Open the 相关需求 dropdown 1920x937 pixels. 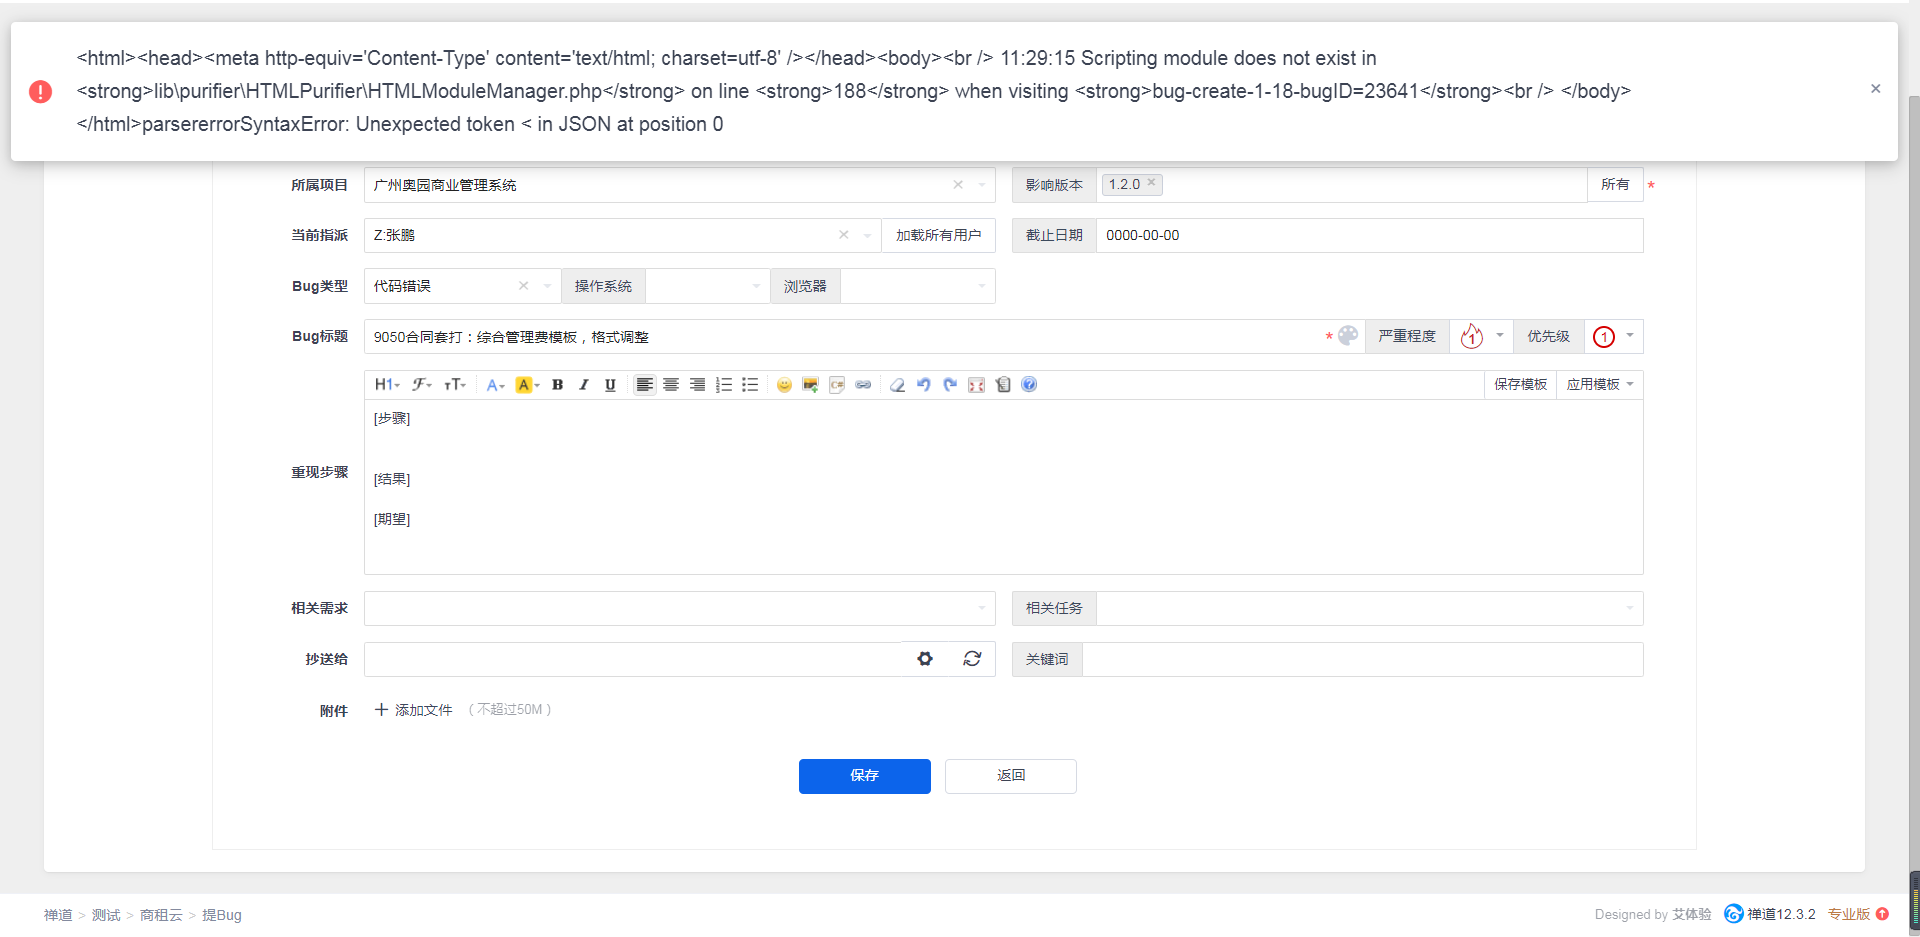[x=680, y=608]
